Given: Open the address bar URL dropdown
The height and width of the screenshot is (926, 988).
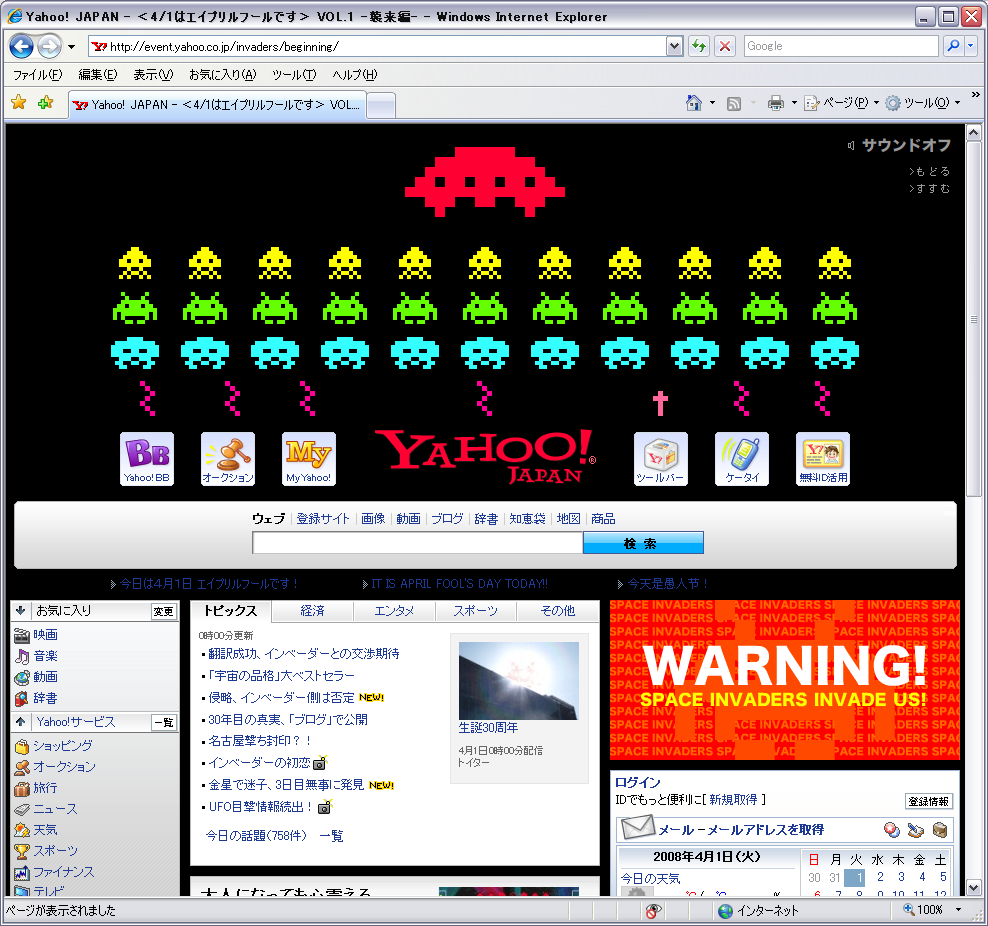Looking at the screenshot, I should tap(674, 46).
